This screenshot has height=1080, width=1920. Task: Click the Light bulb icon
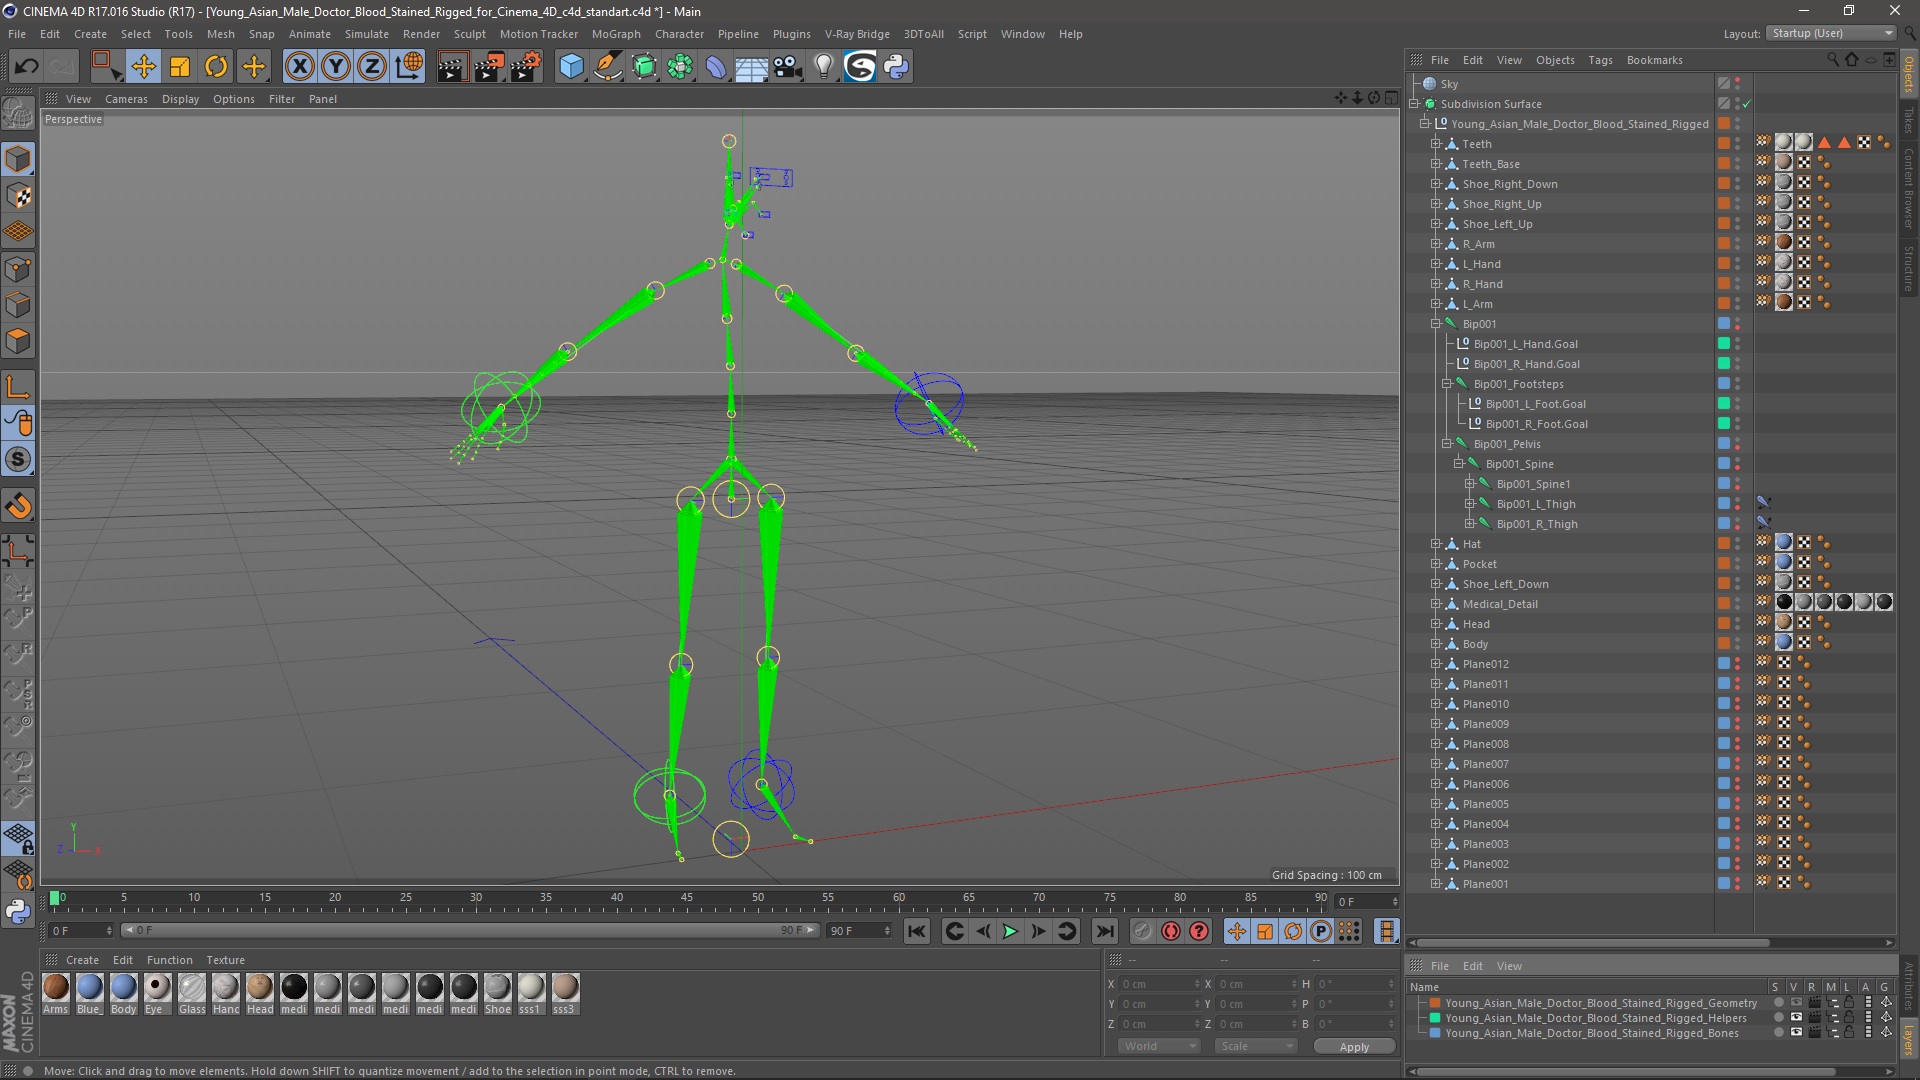point(823,67)
